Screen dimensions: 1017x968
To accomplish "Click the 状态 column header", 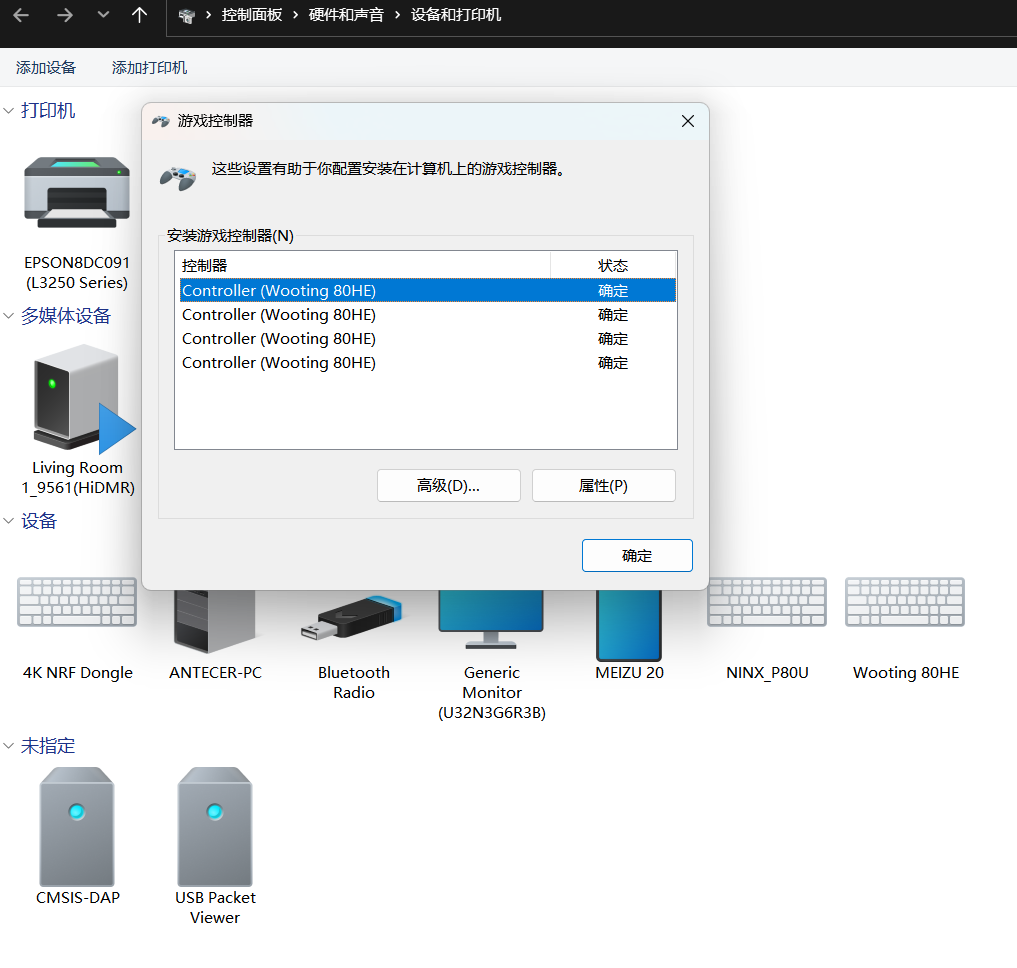I will [x=613, y=265].
